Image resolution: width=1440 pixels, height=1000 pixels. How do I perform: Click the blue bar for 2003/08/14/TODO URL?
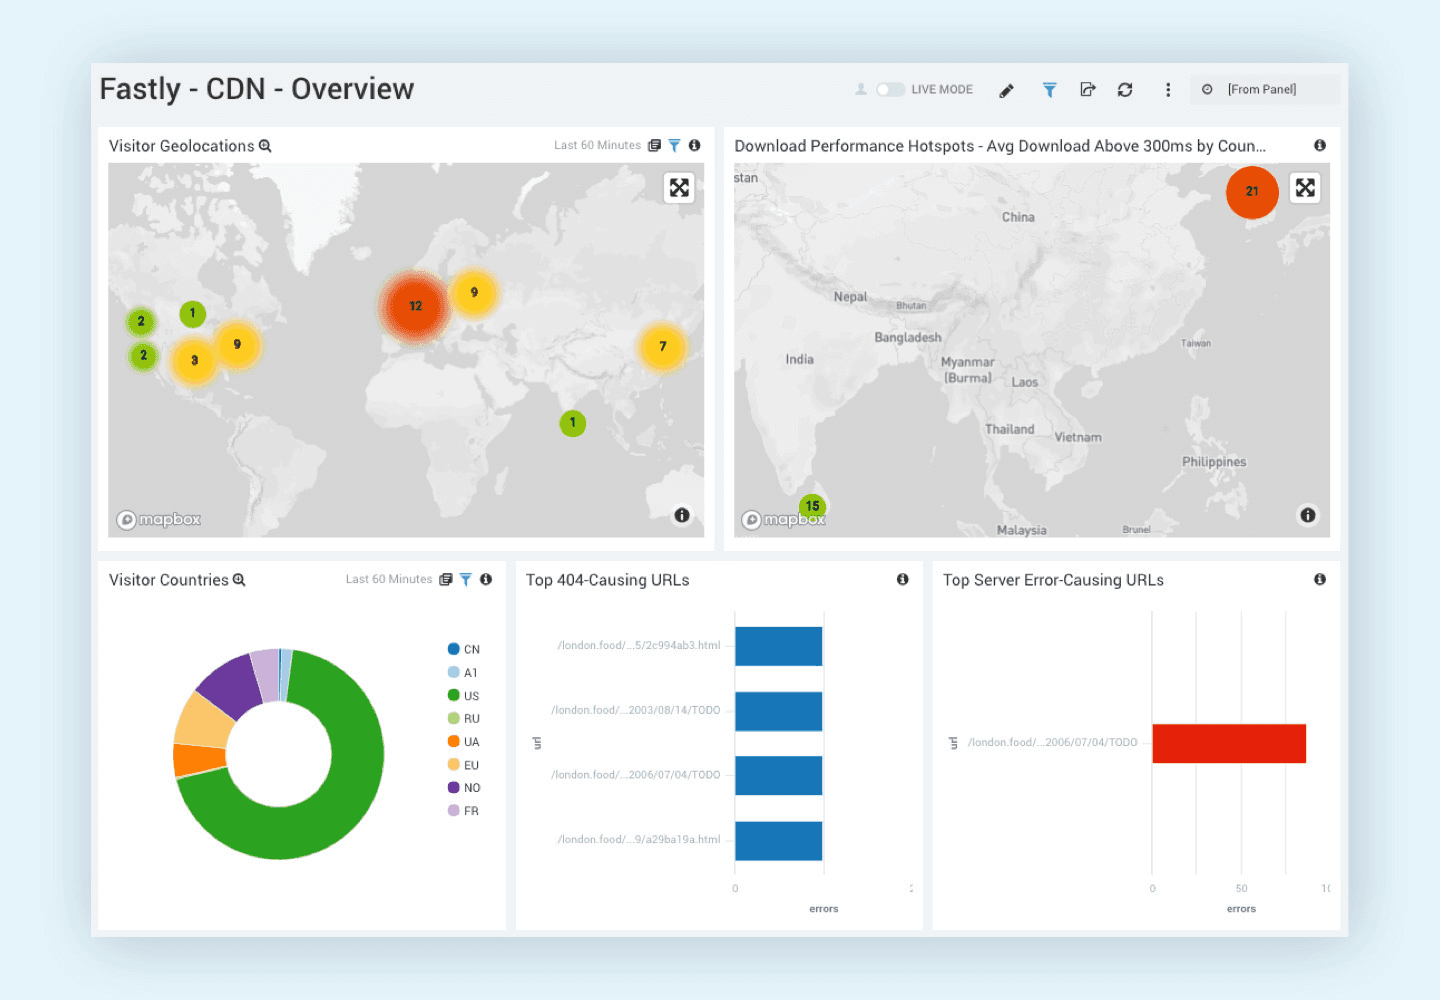[778, 711]
